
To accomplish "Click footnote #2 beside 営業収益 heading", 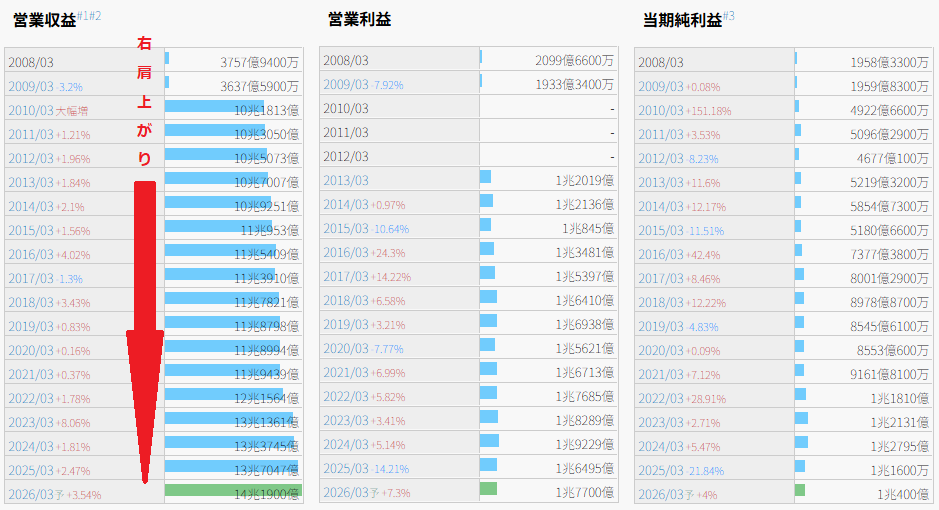I will click(95, 16).
